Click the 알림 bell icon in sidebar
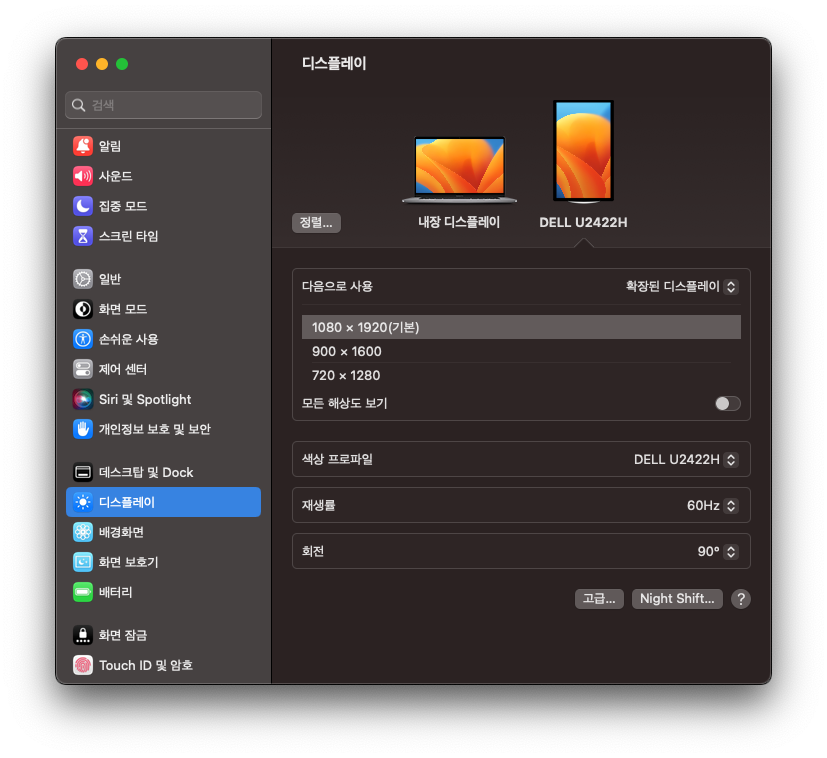This screenshot has width=827, height=758. pos(83,146)
